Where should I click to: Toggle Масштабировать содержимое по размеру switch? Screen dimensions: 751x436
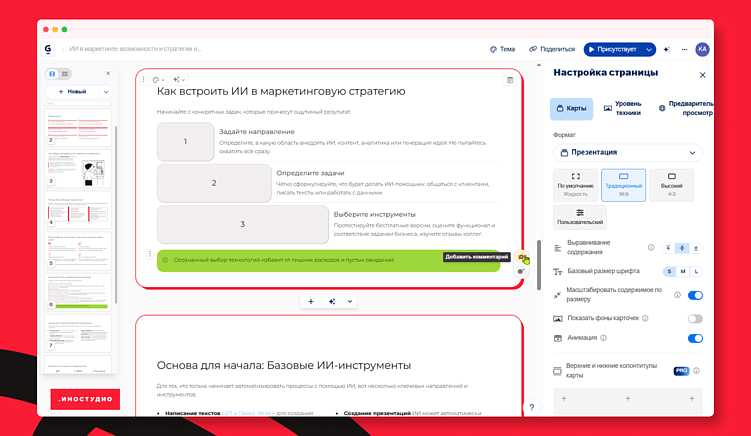695,295
